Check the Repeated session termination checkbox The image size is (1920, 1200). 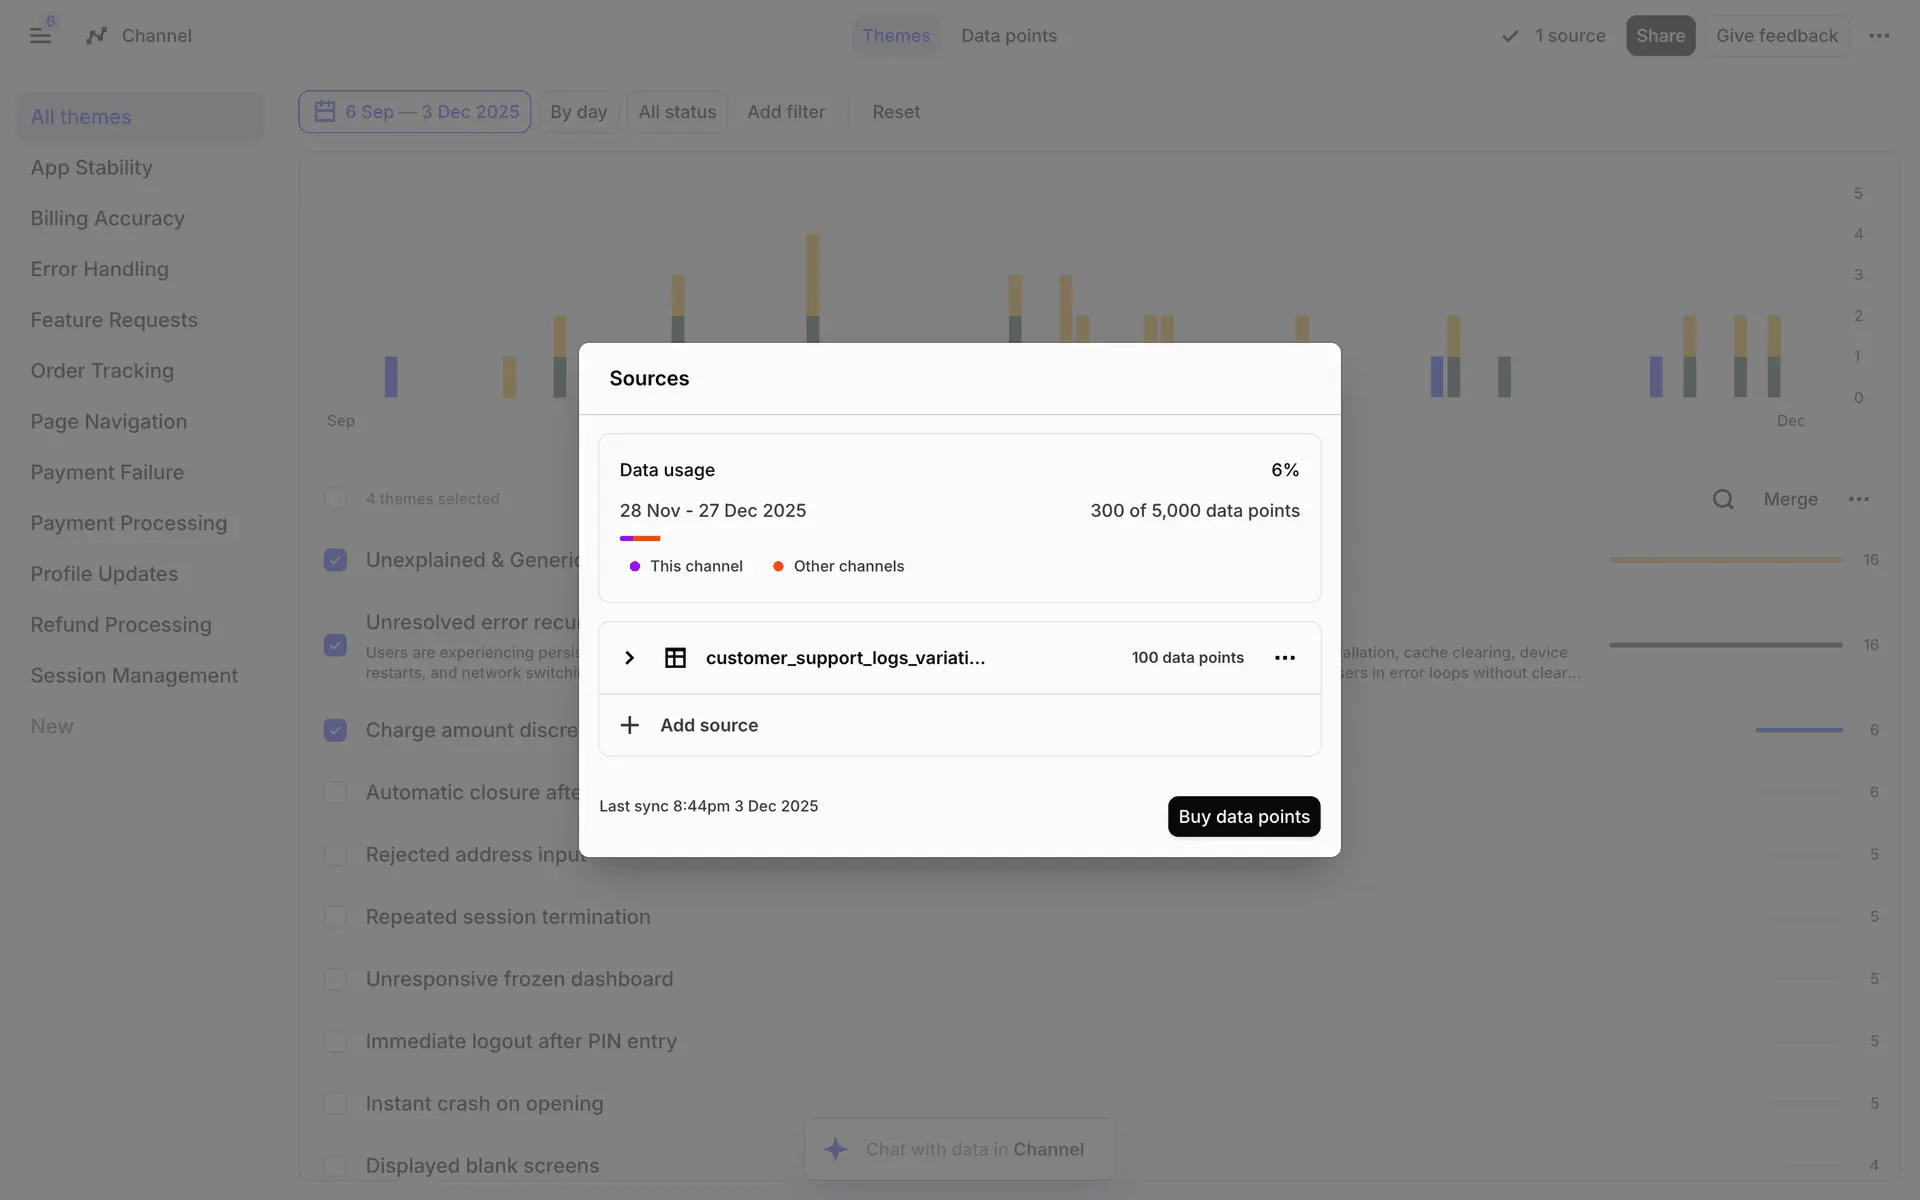pos(336,917)
